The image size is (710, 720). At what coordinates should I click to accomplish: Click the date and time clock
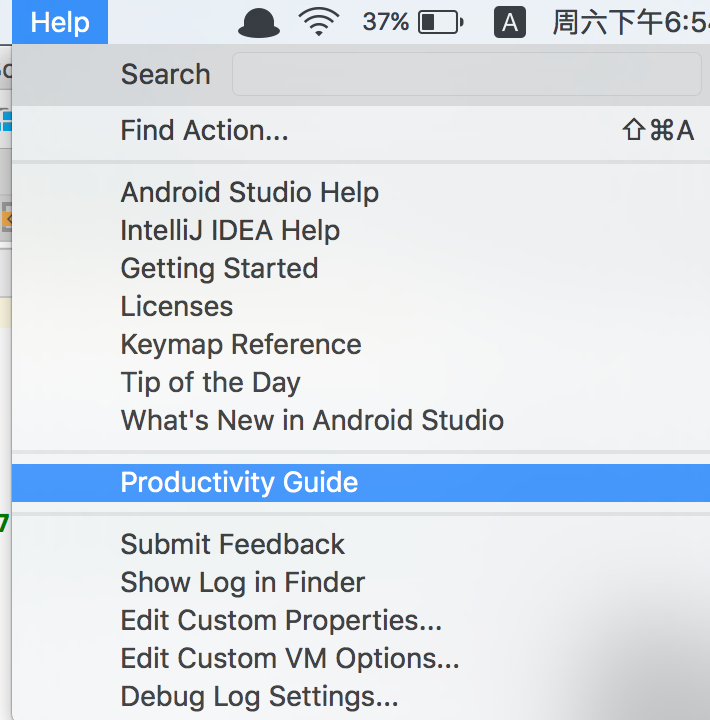point(631,22)
